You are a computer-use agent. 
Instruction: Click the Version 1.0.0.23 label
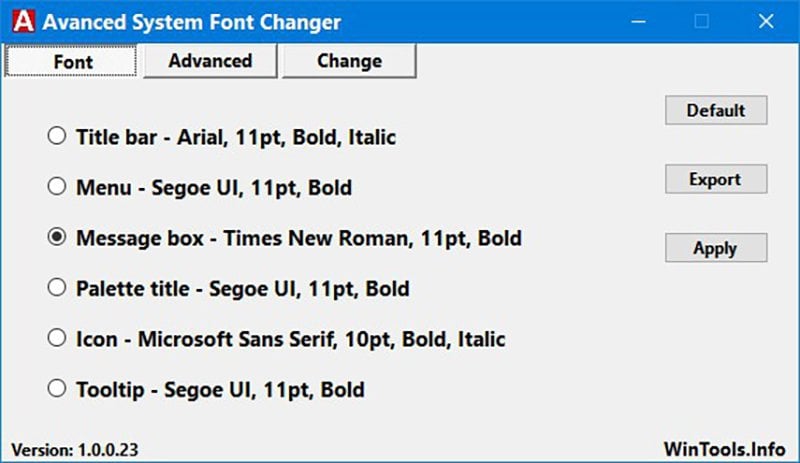(x=74, y=450)
